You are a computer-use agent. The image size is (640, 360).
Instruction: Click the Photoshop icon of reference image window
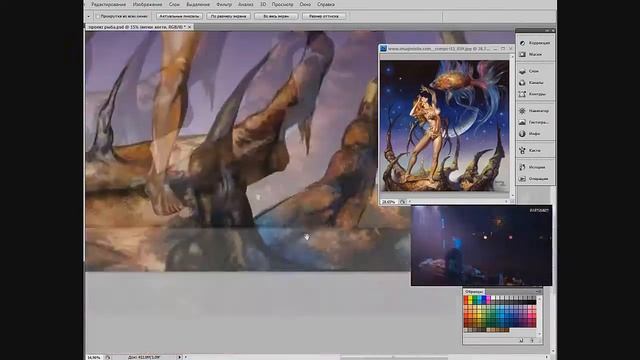click(383, 49)
